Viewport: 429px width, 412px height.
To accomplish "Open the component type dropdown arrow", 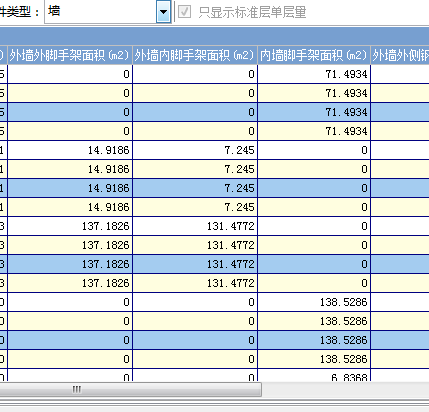I will pyautogui.click(x=163, y=12).
